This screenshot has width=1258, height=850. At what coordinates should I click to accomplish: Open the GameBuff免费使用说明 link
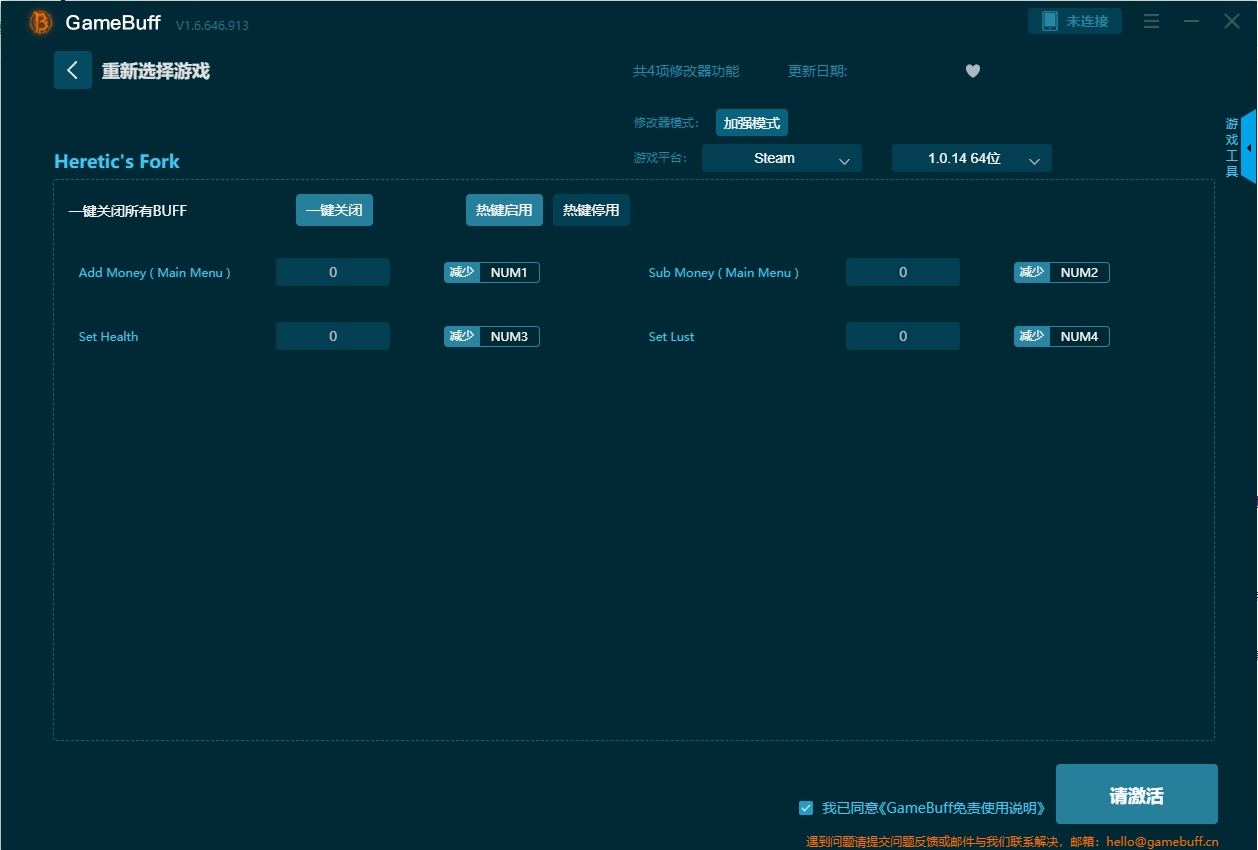point(962,808)
